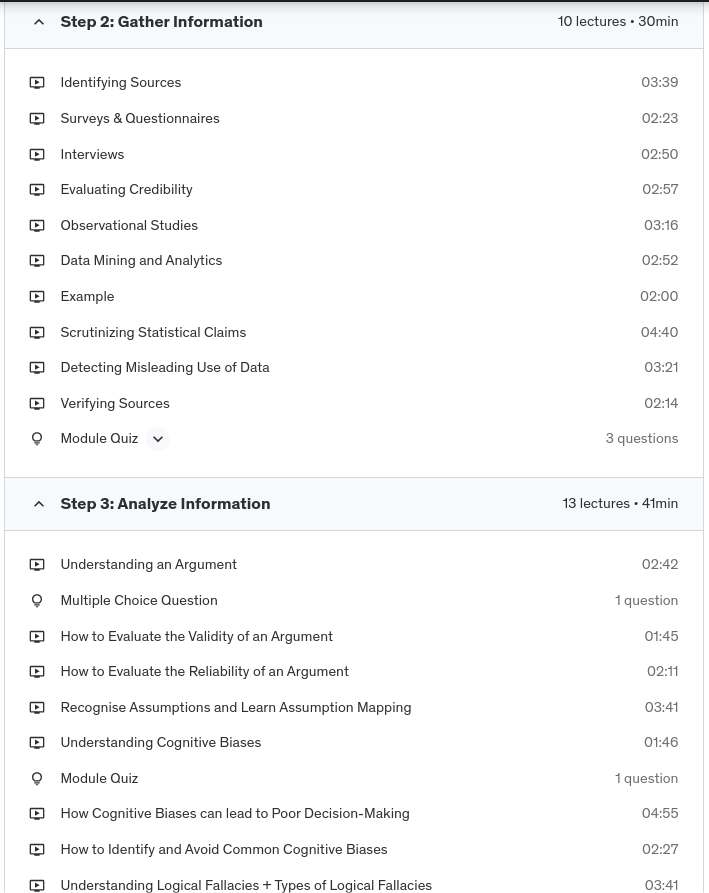709x893 pixels.
Task: Click video icon next to Interviews lecture
Action: pos(37,155)
